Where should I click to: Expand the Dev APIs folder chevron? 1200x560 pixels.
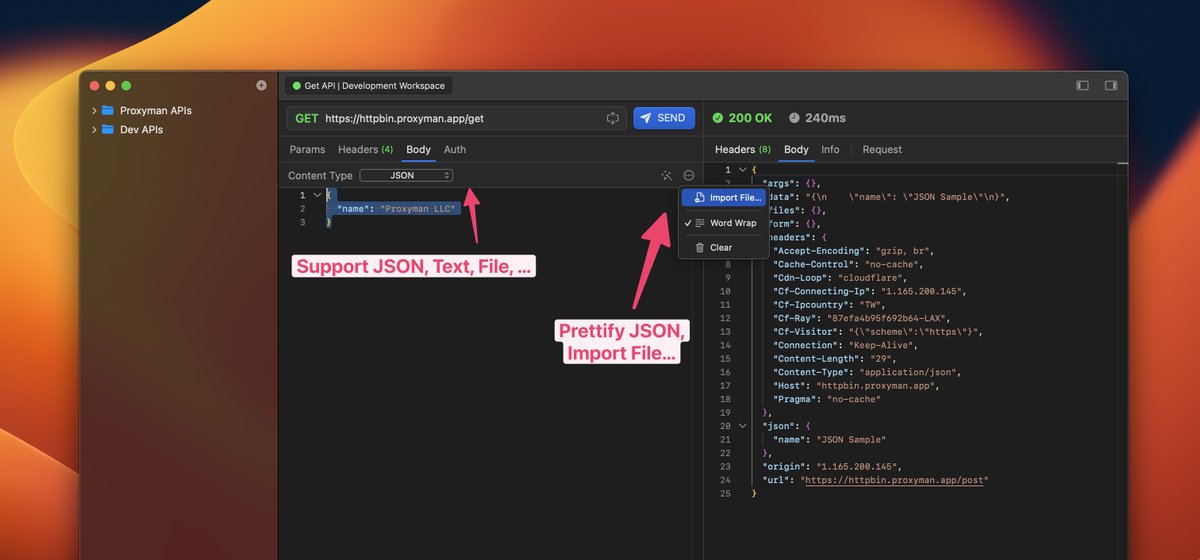click(x=94, y=130)
